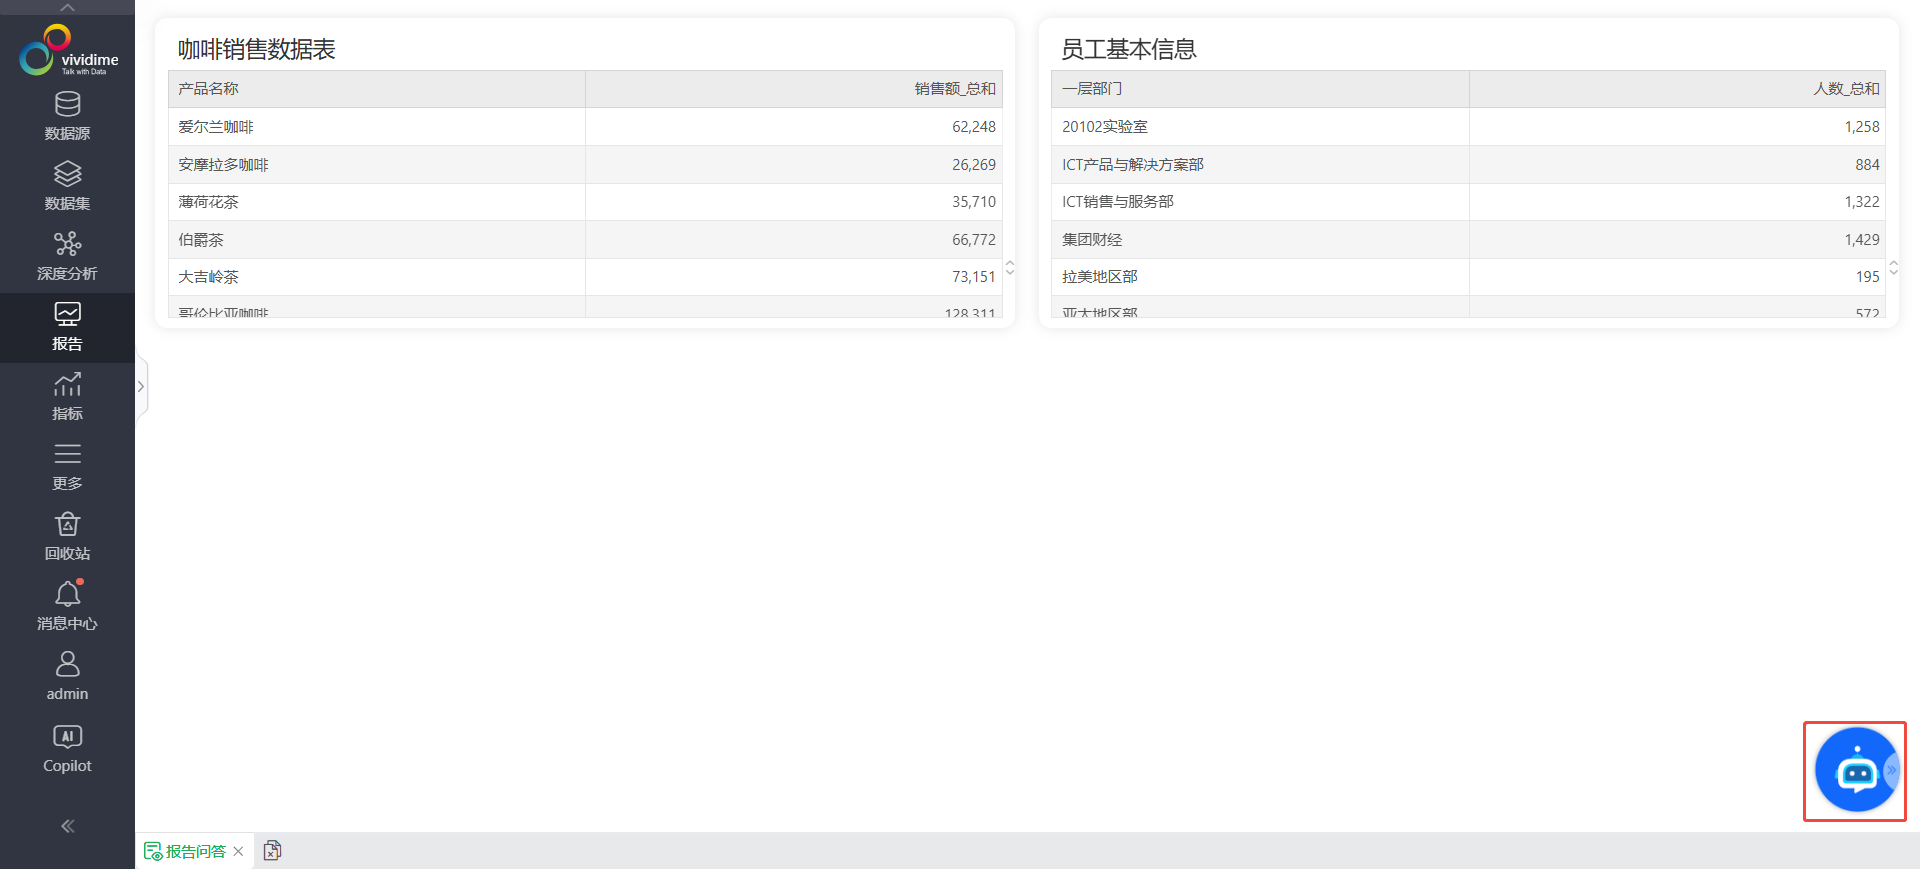Open the 回收站 recycle bin
1920x869 pixels.
(67, 537)
